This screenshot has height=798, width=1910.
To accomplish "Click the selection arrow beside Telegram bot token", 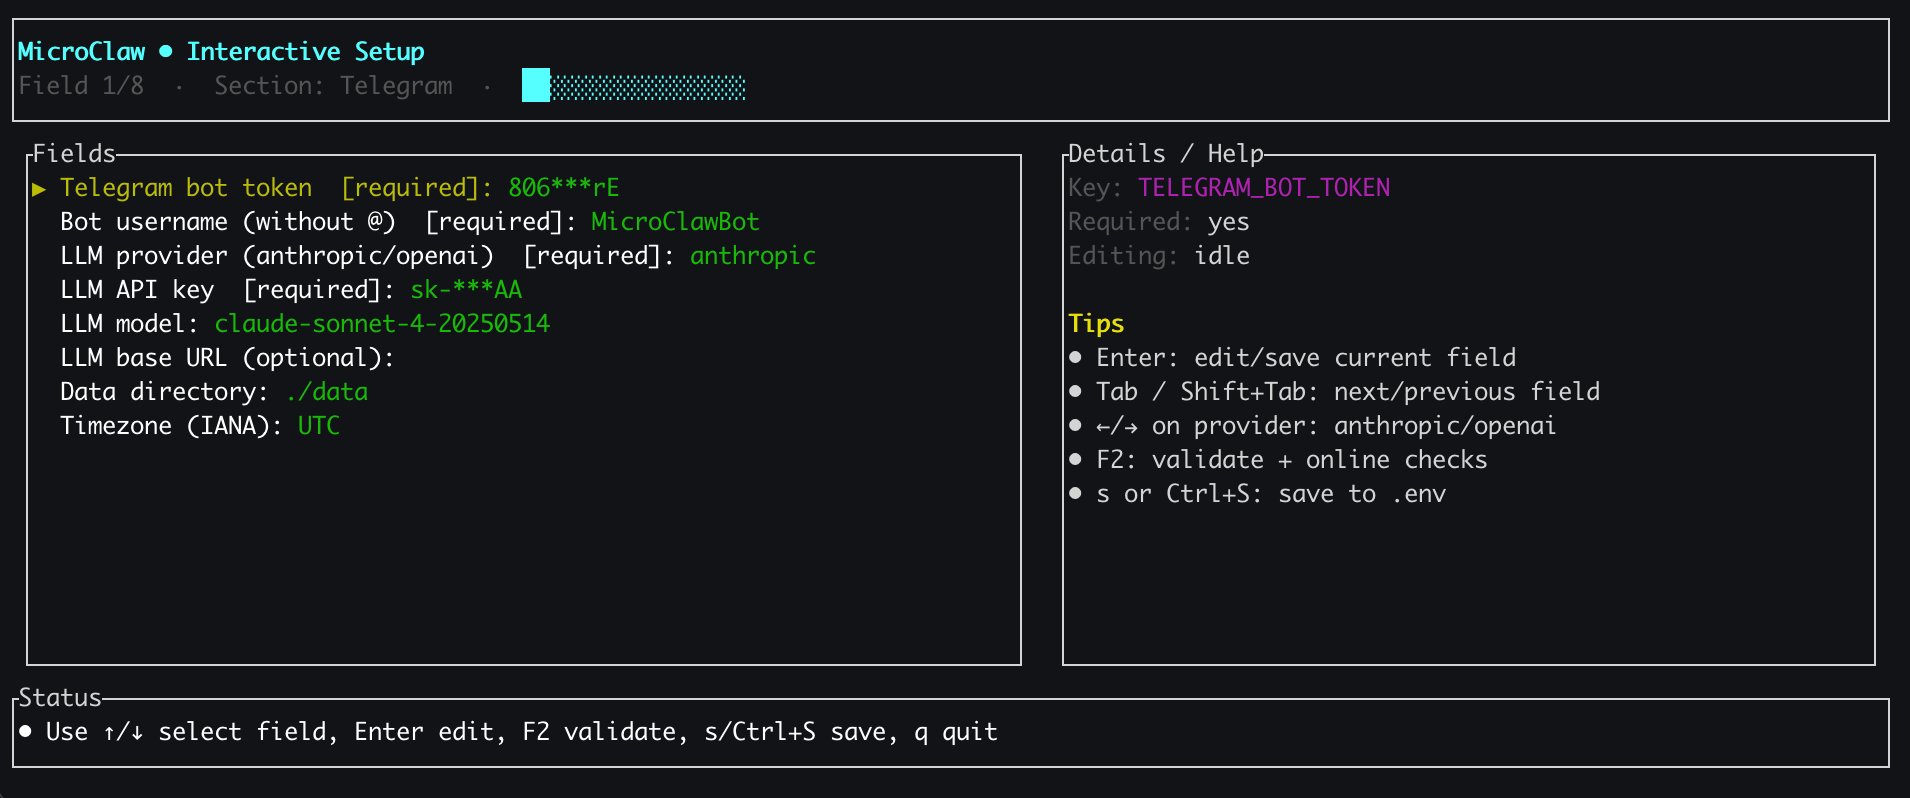I will [x=38, y=187].
